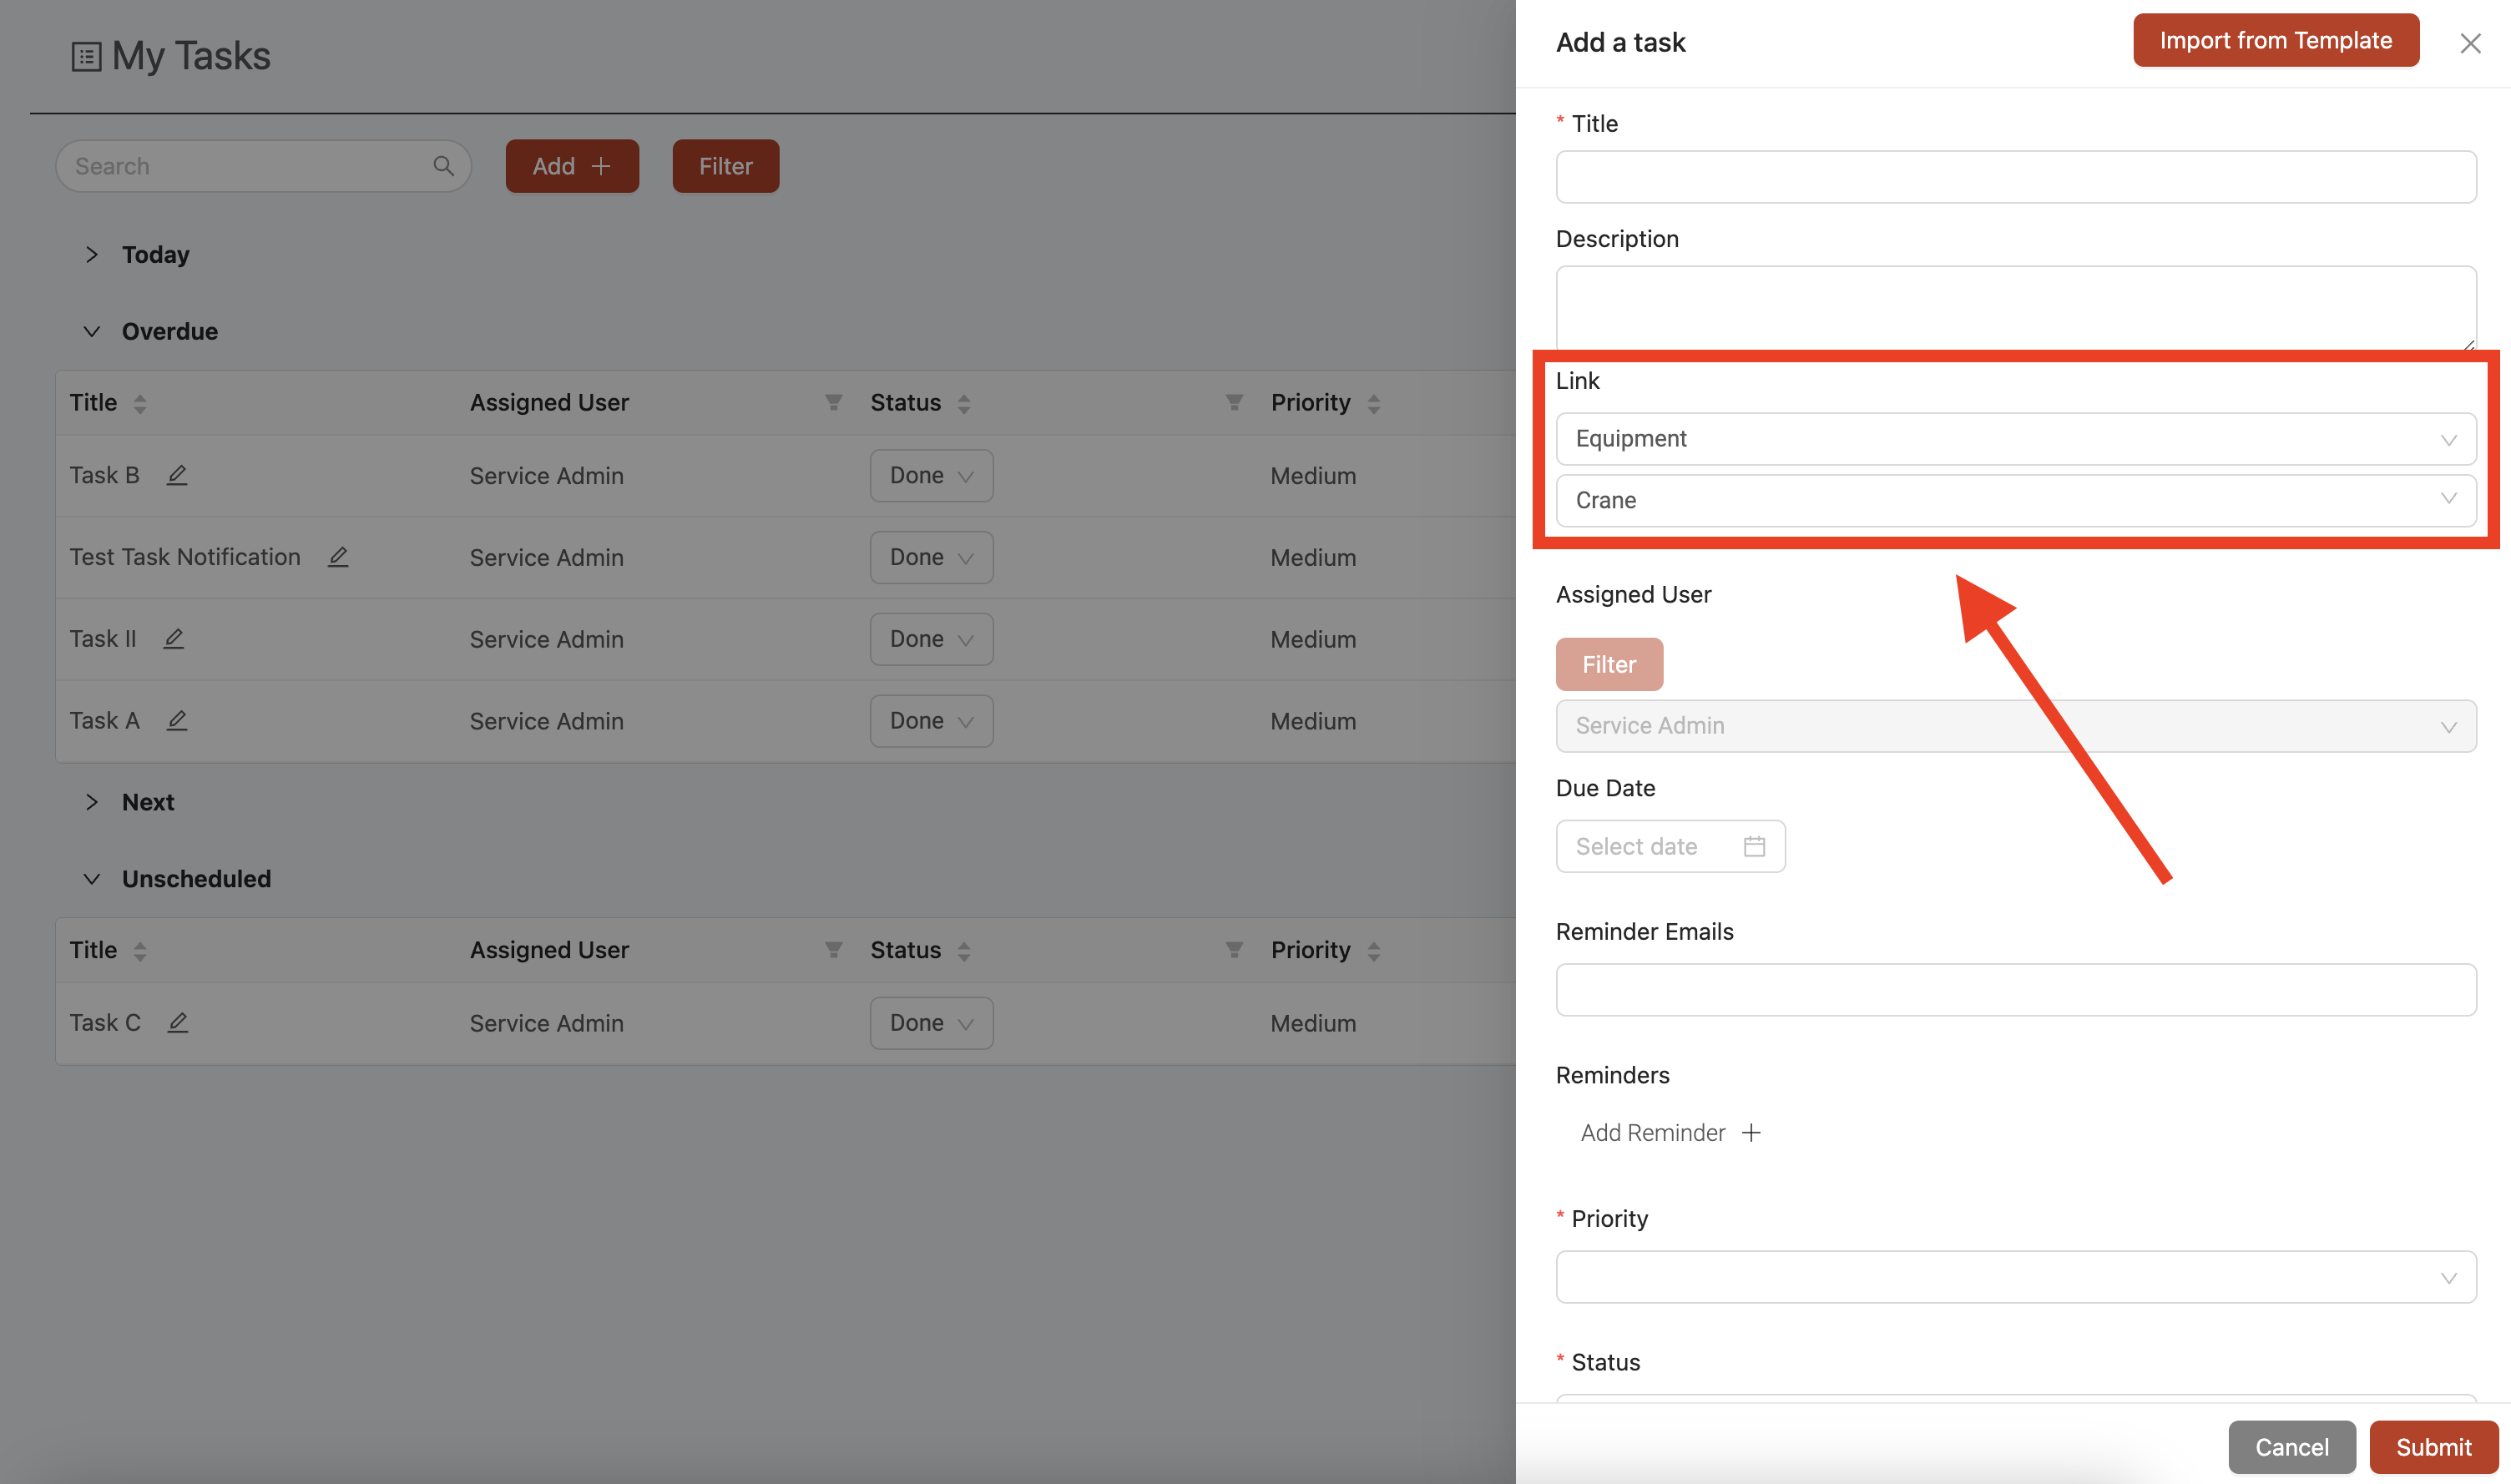The height and width of the screenshot is (1484, 2511).
Task: Click Task C title text
Action: click(105, 1023)
